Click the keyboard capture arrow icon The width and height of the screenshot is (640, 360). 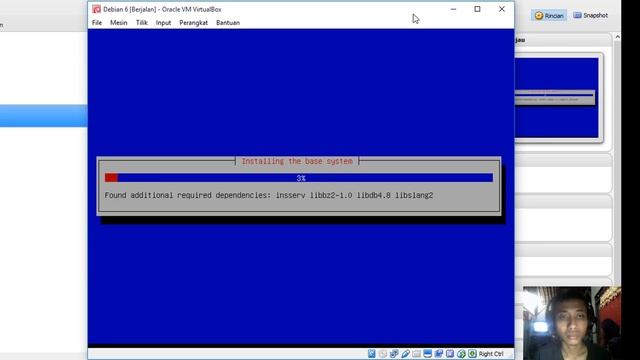click(472, 353)
